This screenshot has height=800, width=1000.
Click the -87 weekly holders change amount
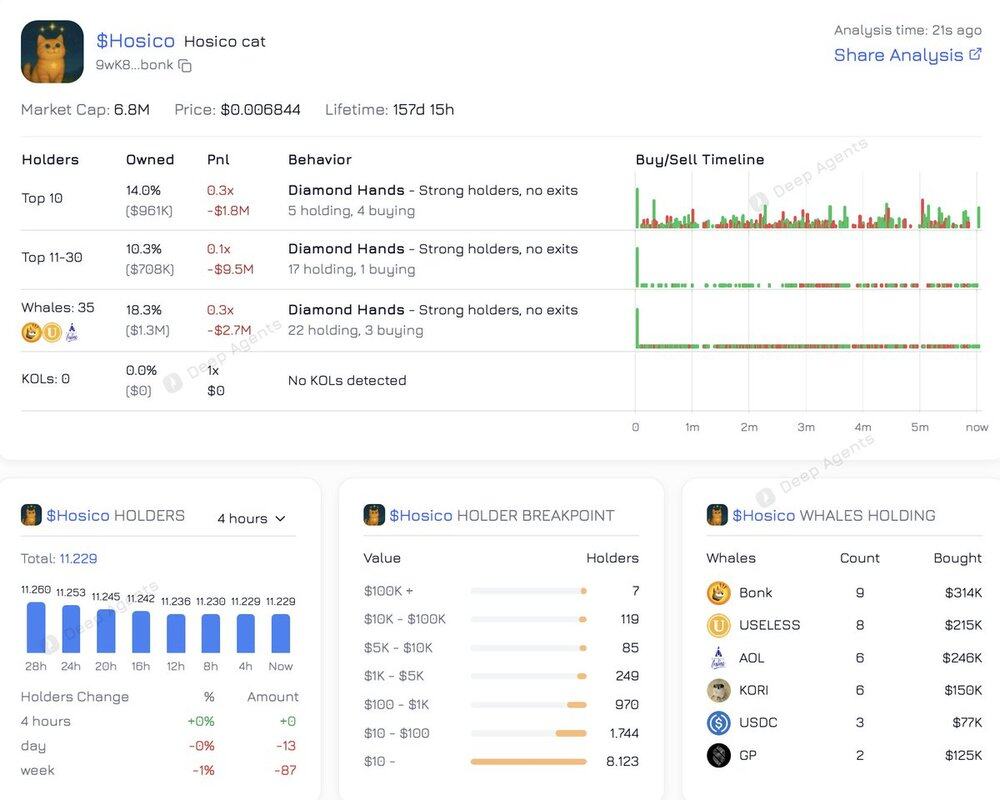tap(285, 771)
